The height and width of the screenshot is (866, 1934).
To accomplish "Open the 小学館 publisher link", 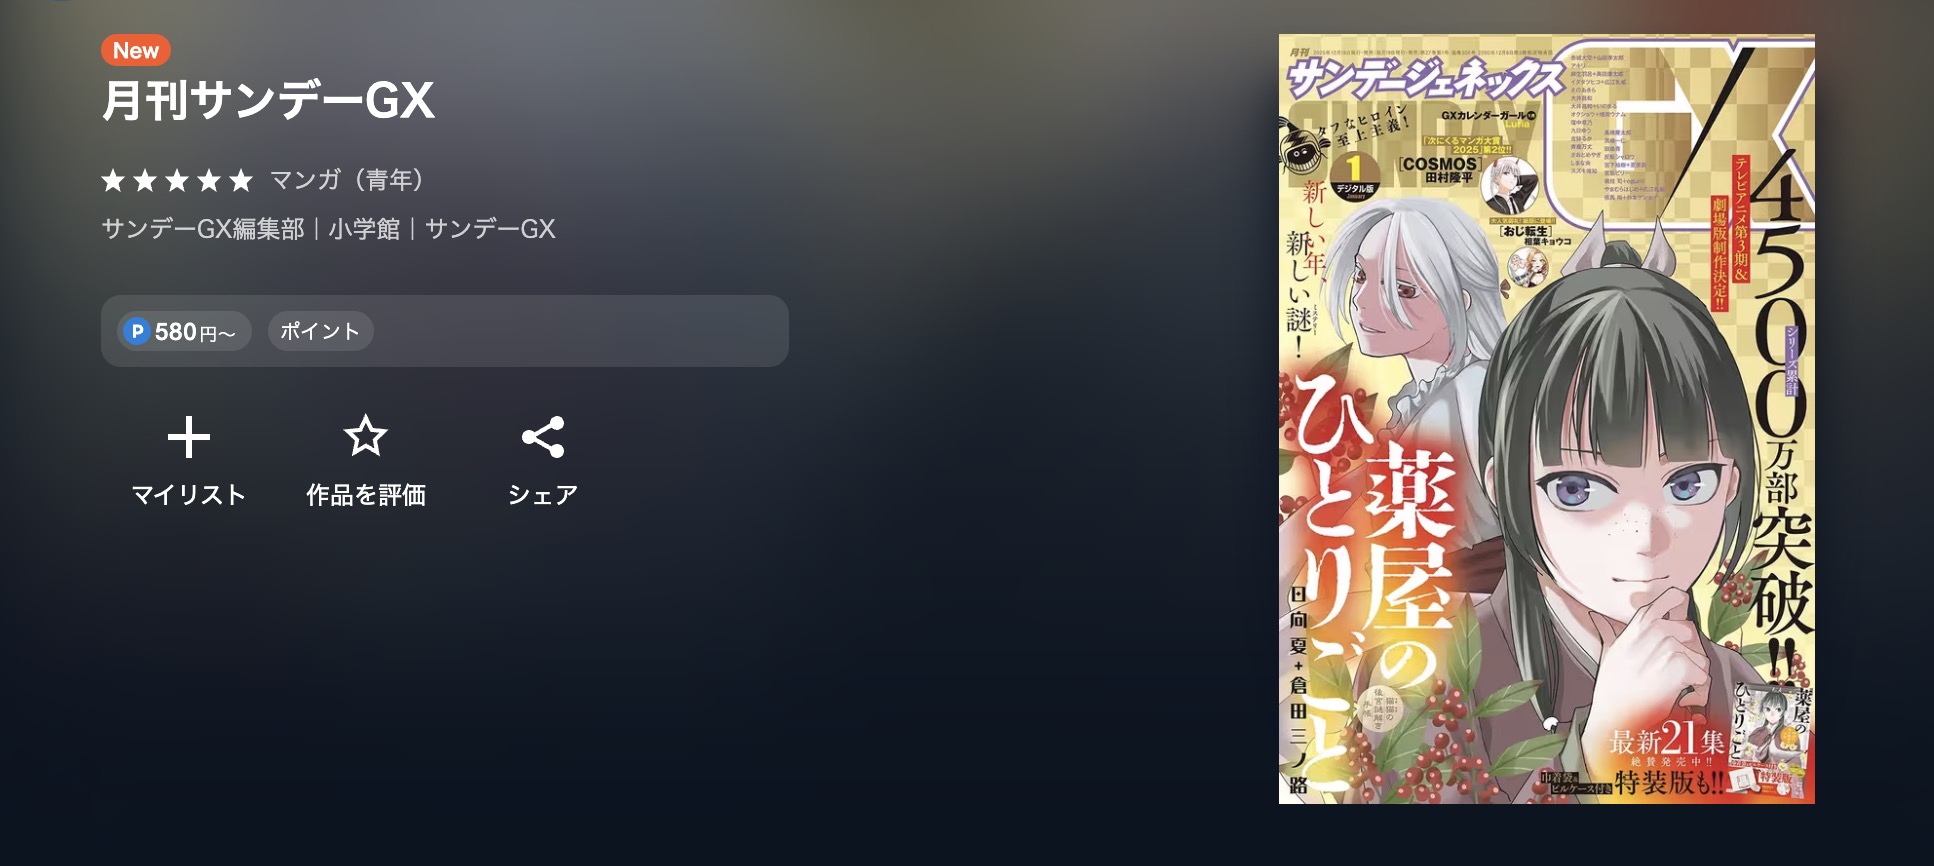I will (364, 229).
